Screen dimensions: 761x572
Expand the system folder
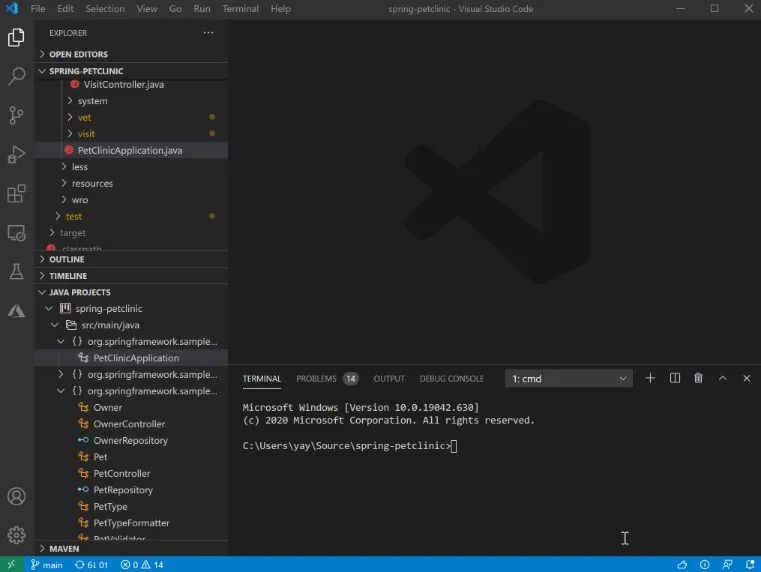[131, 101]
